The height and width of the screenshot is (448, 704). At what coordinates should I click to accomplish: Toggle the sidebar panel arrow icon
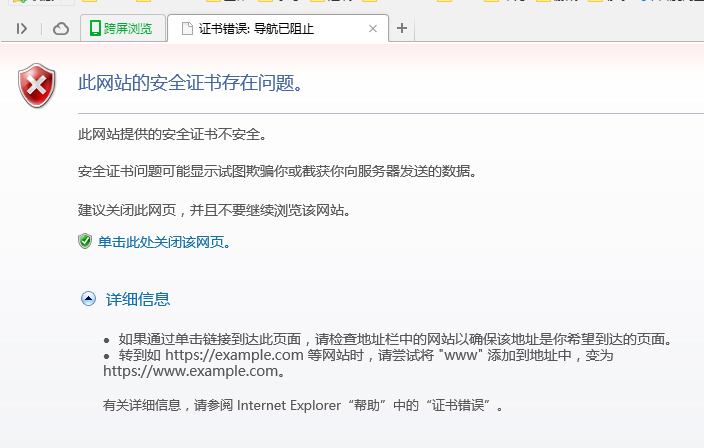tap(22, 29)
